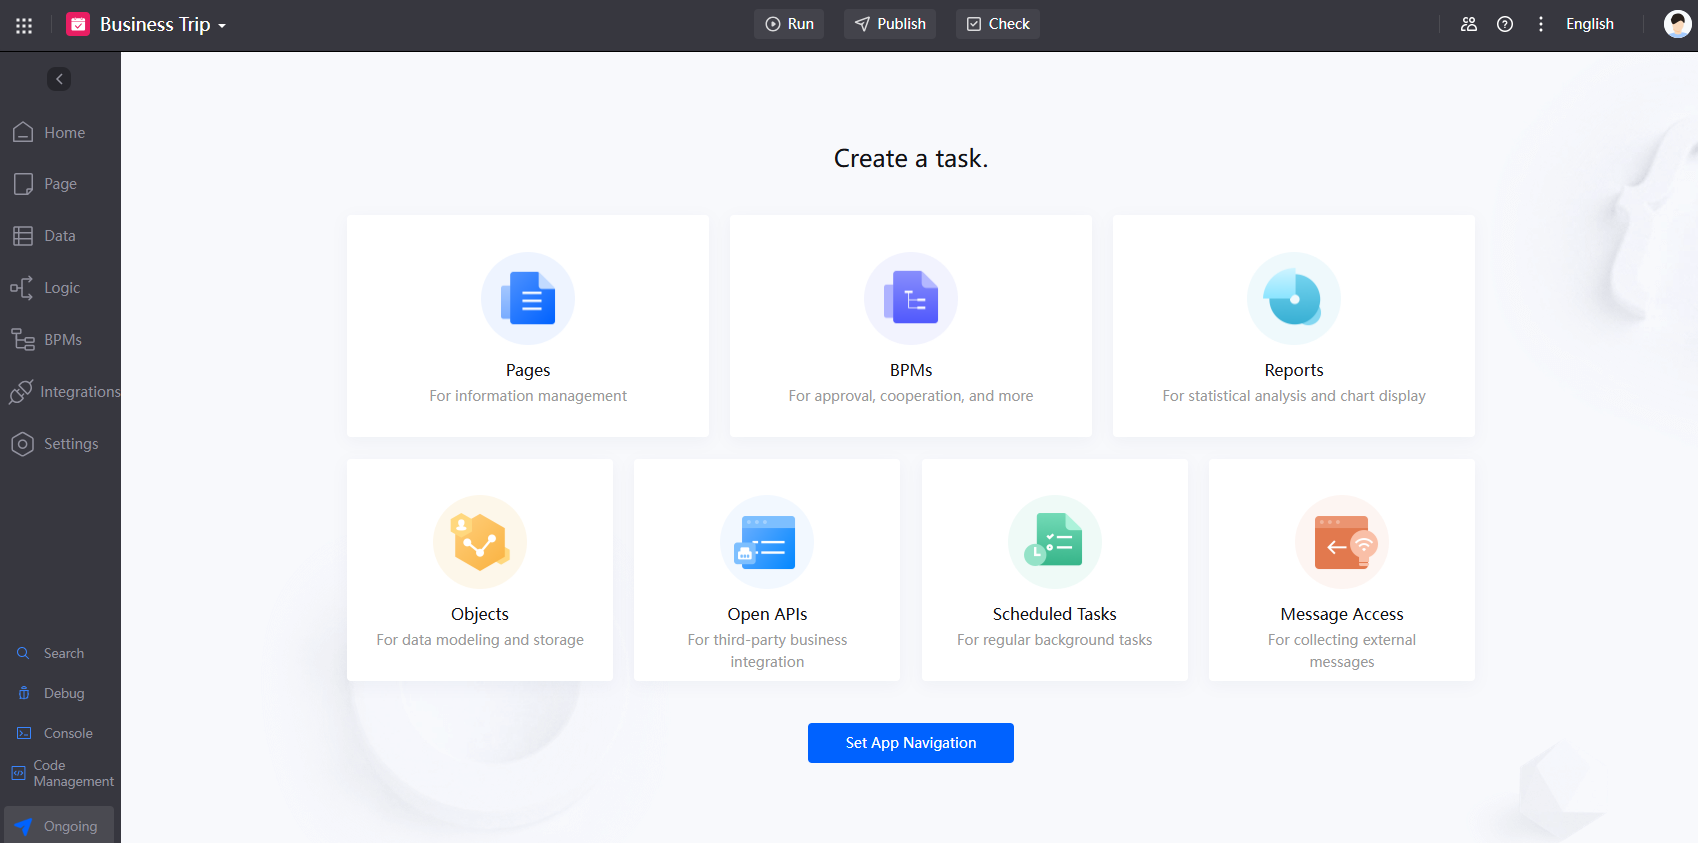Open the help question mark icon
Image resolution: width=1698 pixels, height=843 pixels.
point(1504,24)
